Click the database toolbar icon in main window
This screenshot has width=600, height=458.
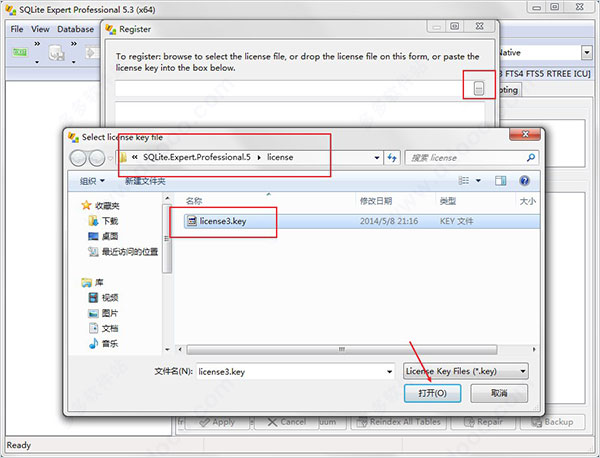(56, 53)
